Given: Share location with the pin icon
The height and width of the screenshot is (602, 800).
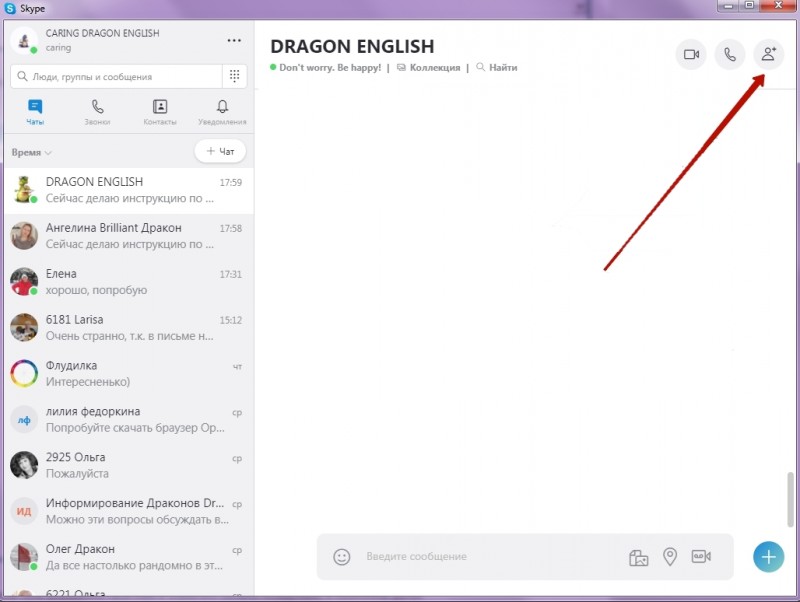Looking at the screenshot, I should 669,557.
